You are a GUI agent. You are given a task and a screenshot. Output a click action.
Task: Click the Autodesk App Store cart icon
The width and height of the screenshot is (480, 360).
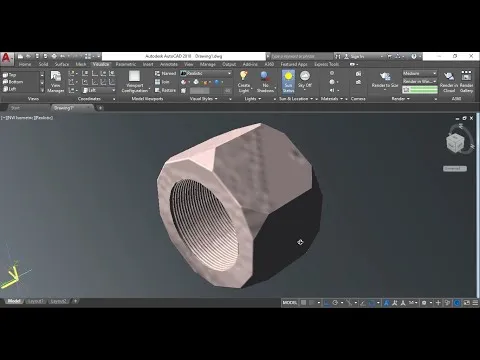389,57
